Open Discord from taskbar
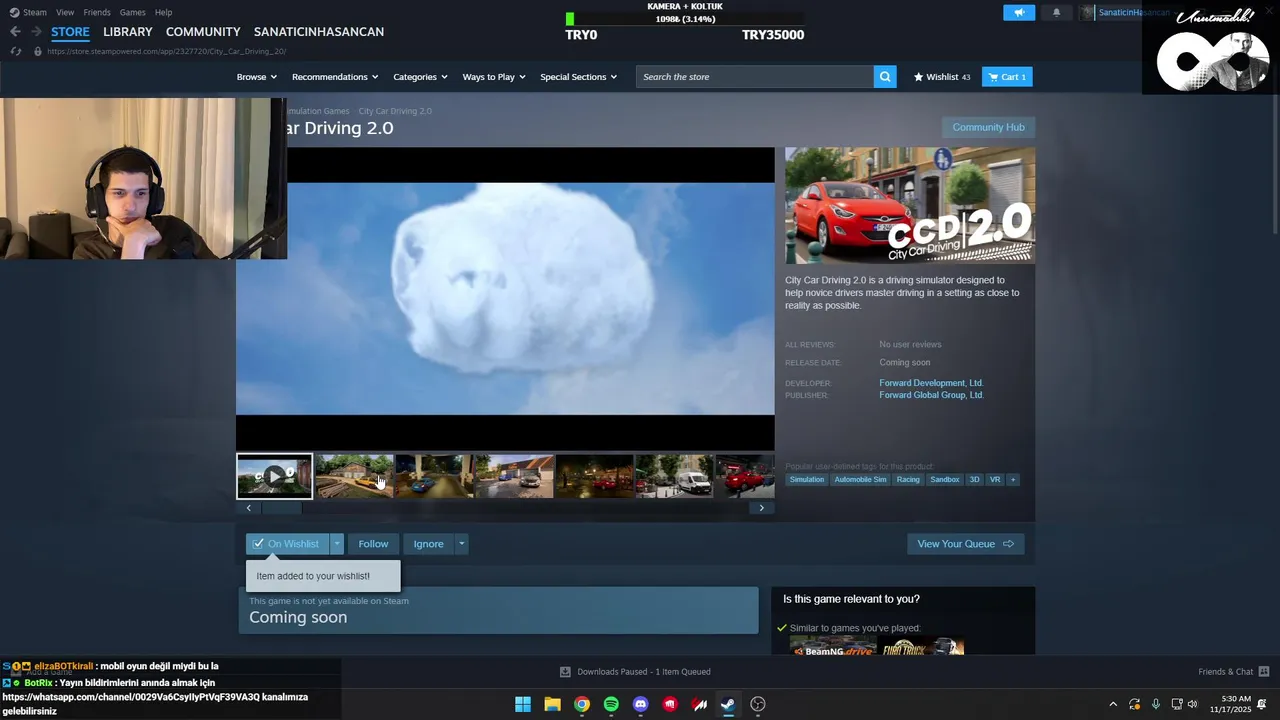1280x720 pixels. pyautogui.click(x=641, y=704)
